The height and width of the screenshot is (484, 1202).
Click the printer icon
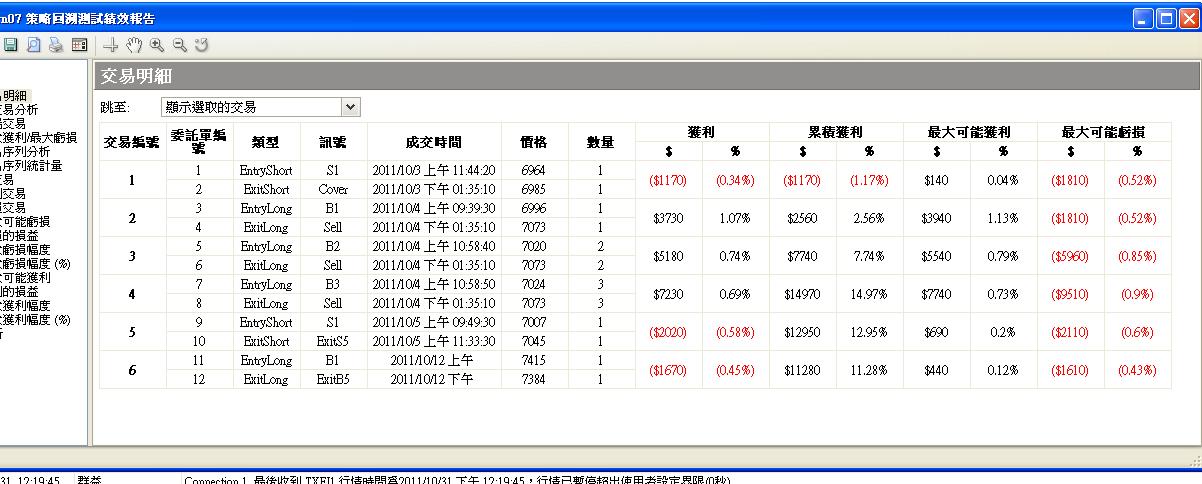click(x=56, y=45)
